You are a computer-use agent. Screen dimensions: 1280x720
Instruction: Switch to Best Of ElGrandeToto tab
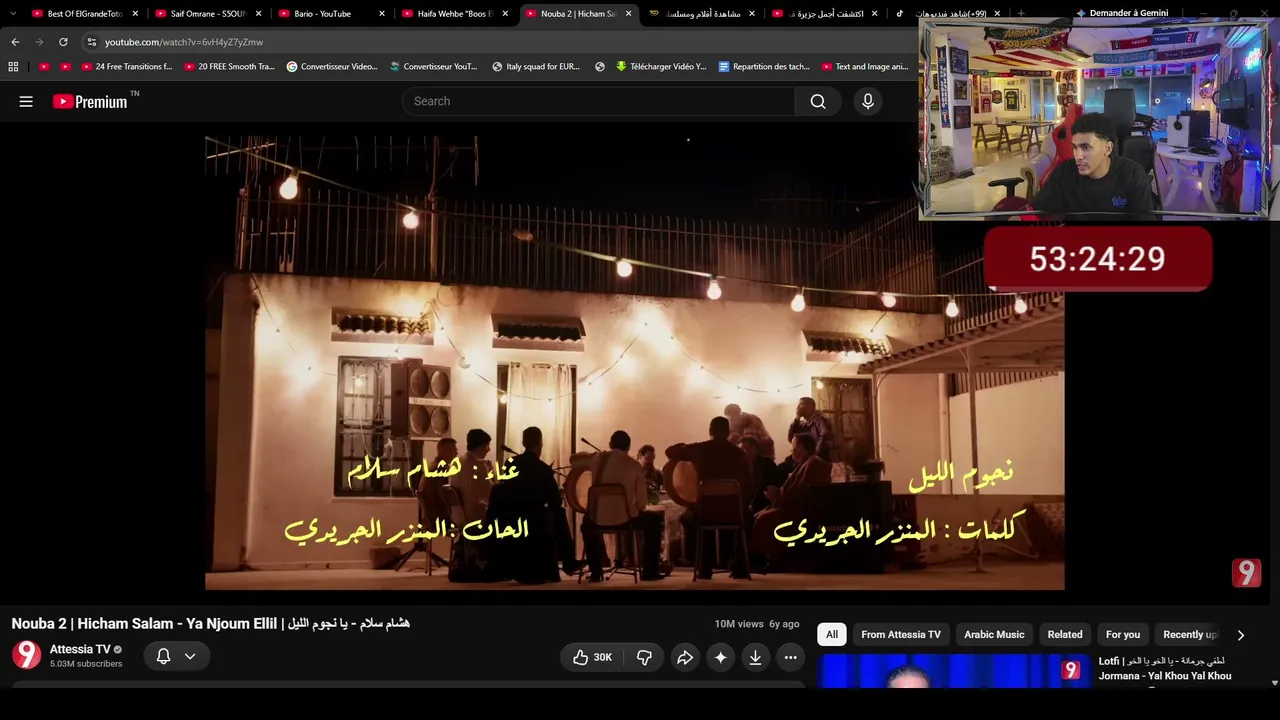click(x=85, y=14)
